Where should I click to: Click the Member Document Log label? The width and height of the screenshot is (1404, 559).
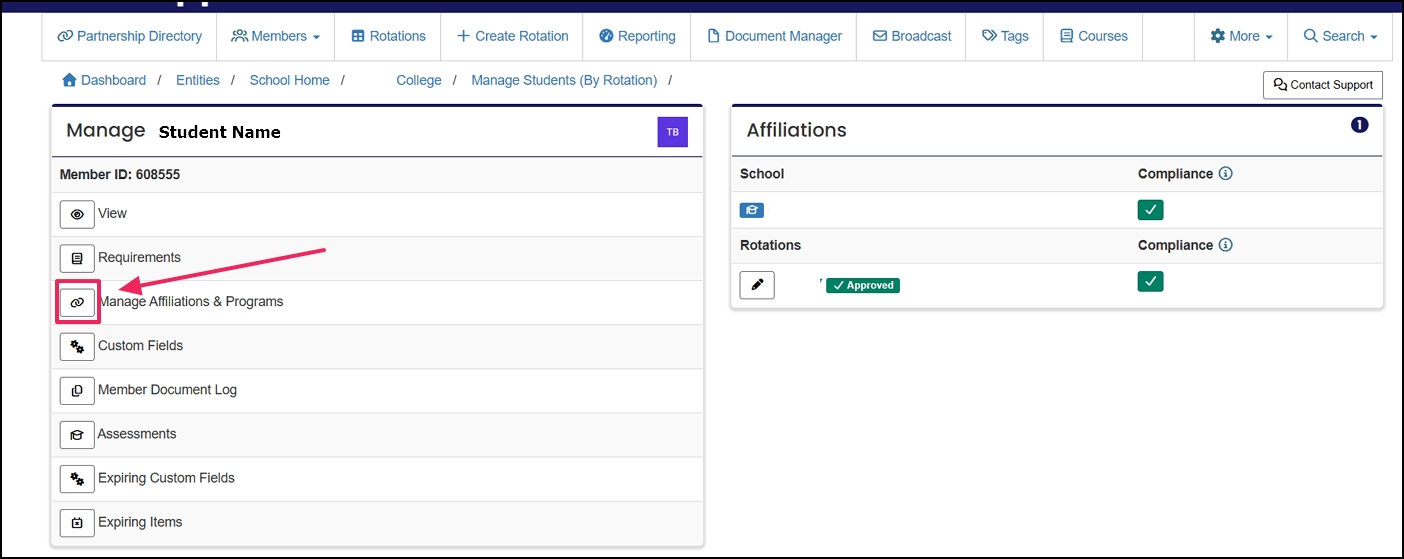tap(167, 390)
